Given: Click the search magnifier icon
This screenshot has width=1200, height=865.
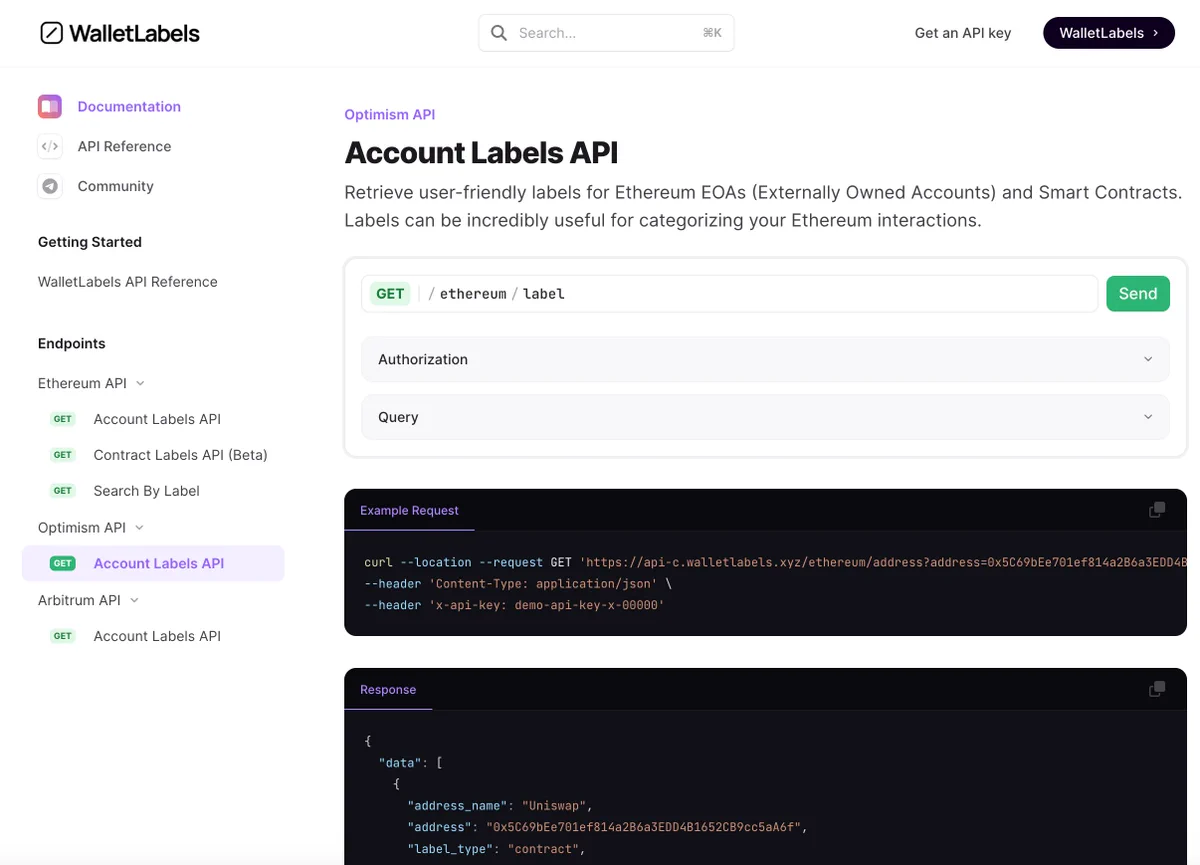Looking at the screenshot, I should [499, 33].
